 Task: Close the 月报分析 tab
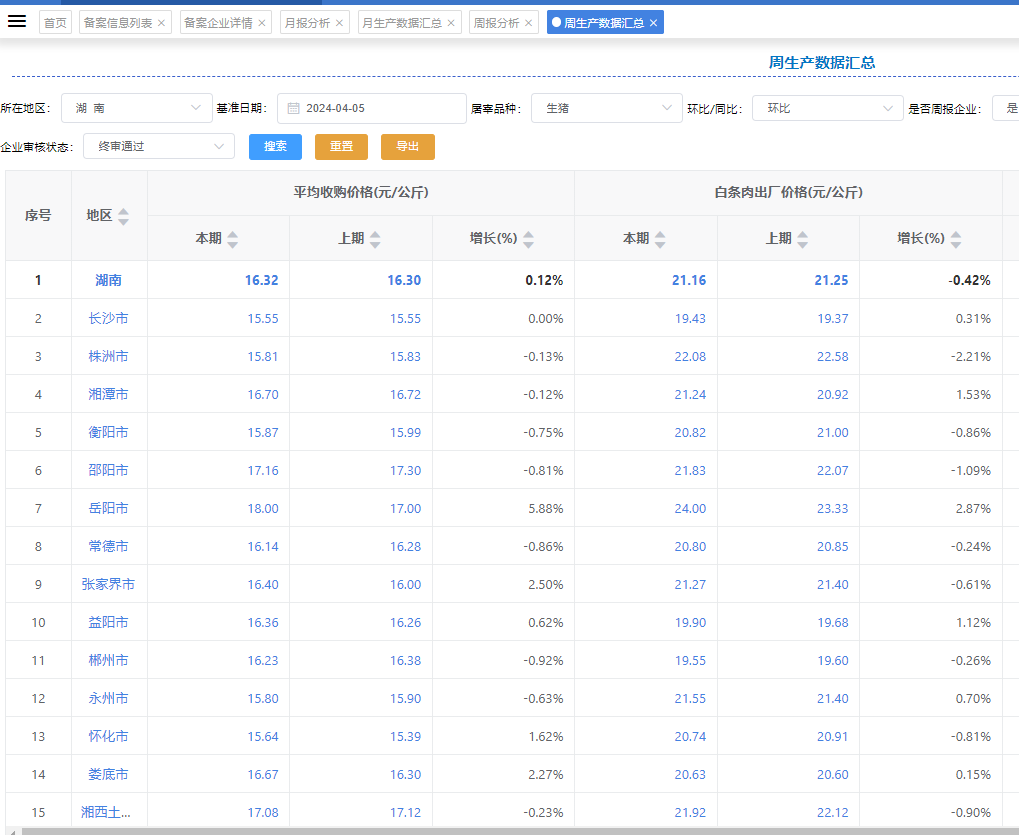[339, 23]
